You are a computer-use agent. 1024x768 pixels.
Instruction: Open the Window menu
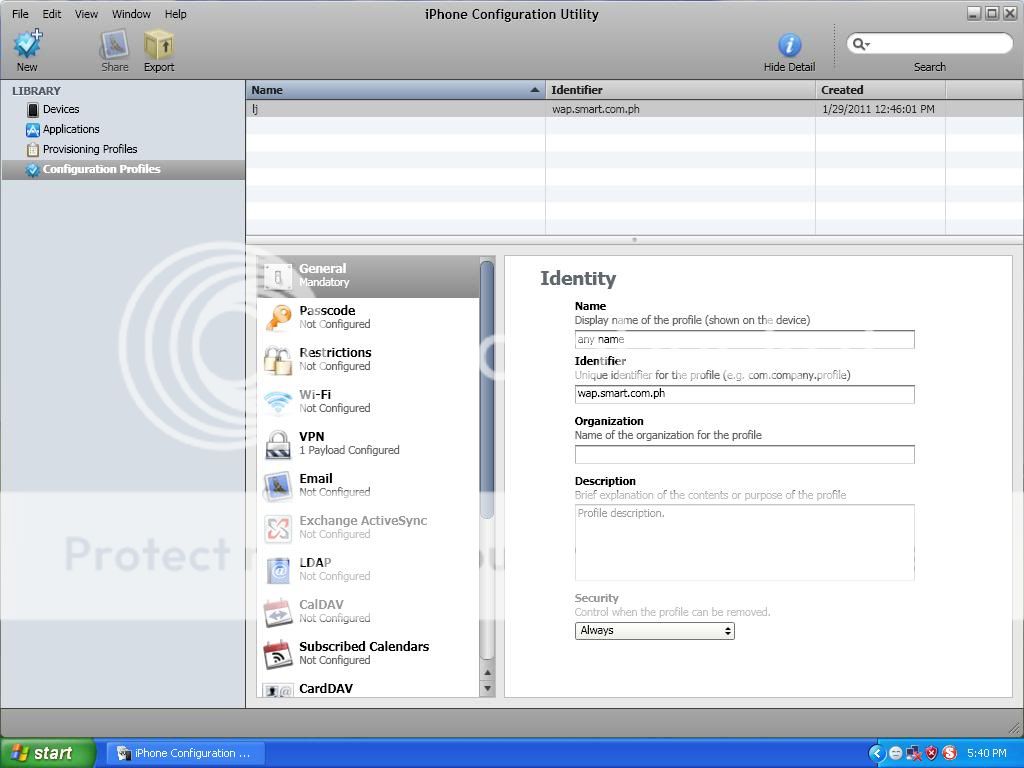click(x=131, y=14)
